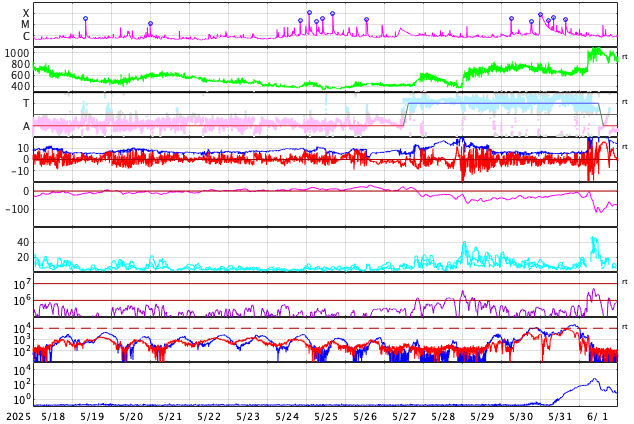
Task: Select the 5/23 date label
Action: coord(248,417)
